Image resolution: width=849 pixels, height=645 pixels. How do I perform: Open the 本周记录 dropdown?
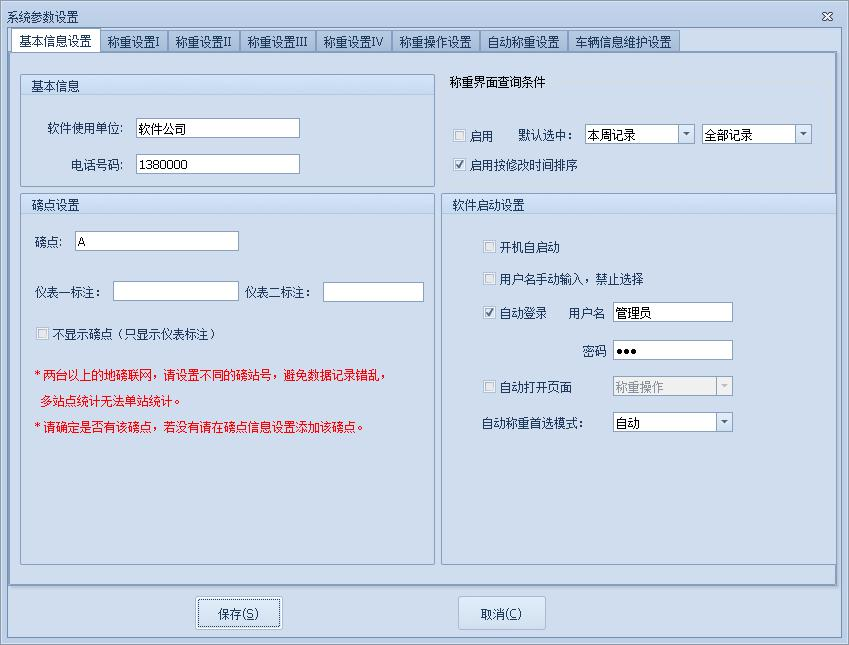coord(686,134)
